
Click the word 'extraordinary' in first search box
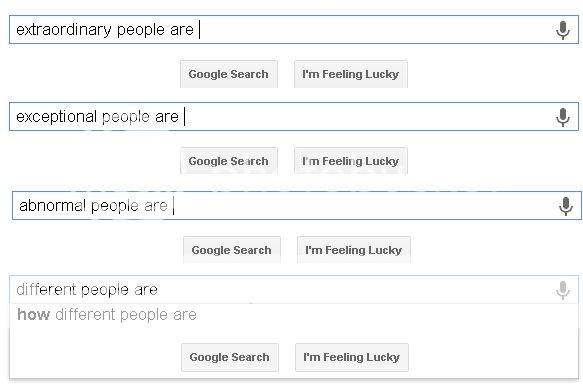tap(64, 30)
